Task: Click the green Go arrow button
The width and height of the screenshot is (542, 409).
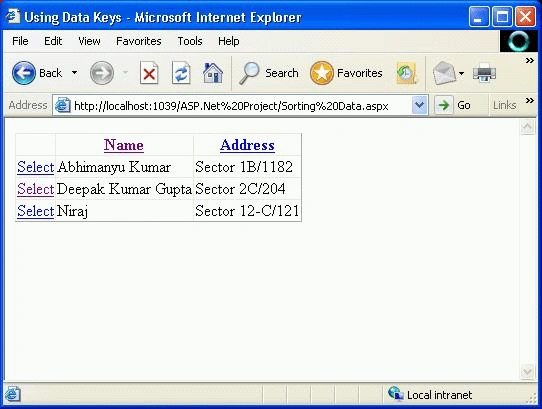Action: (443, 105)
